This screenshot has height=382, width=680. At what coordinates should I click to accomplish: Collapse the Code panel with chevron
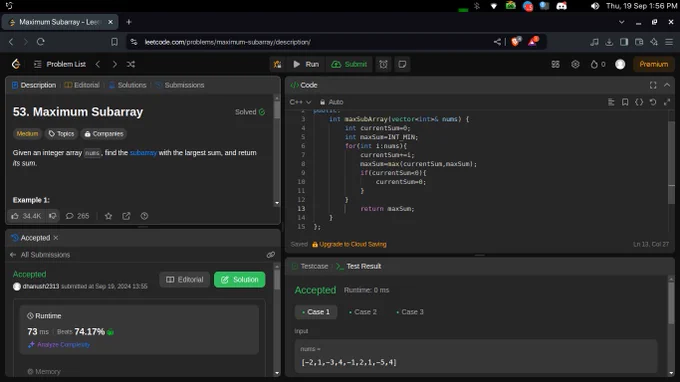click(667, 85)
